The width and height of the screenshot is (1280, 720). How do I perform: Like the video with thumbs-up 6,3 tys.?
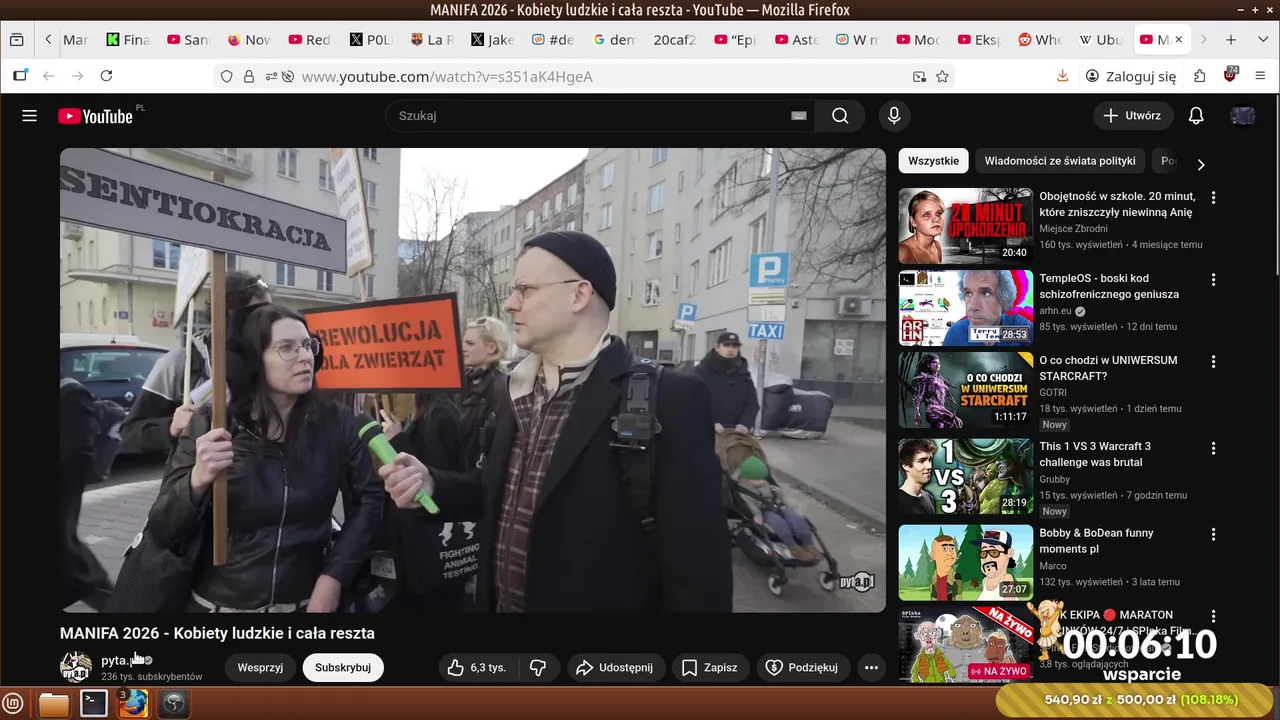(478, 667)
